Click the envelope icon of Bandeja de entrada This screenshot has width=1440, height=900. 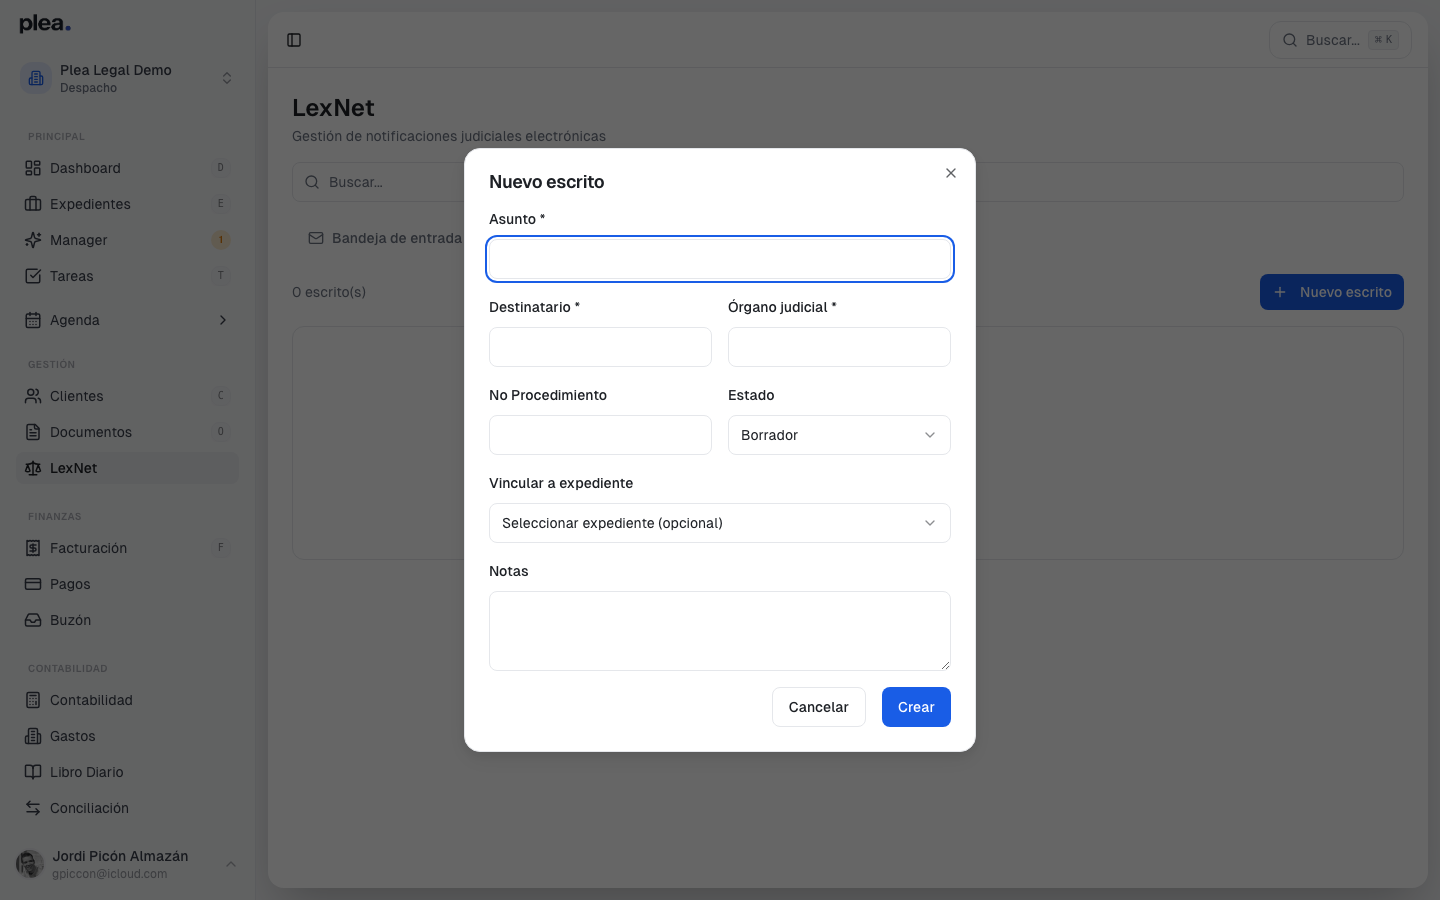316,238
